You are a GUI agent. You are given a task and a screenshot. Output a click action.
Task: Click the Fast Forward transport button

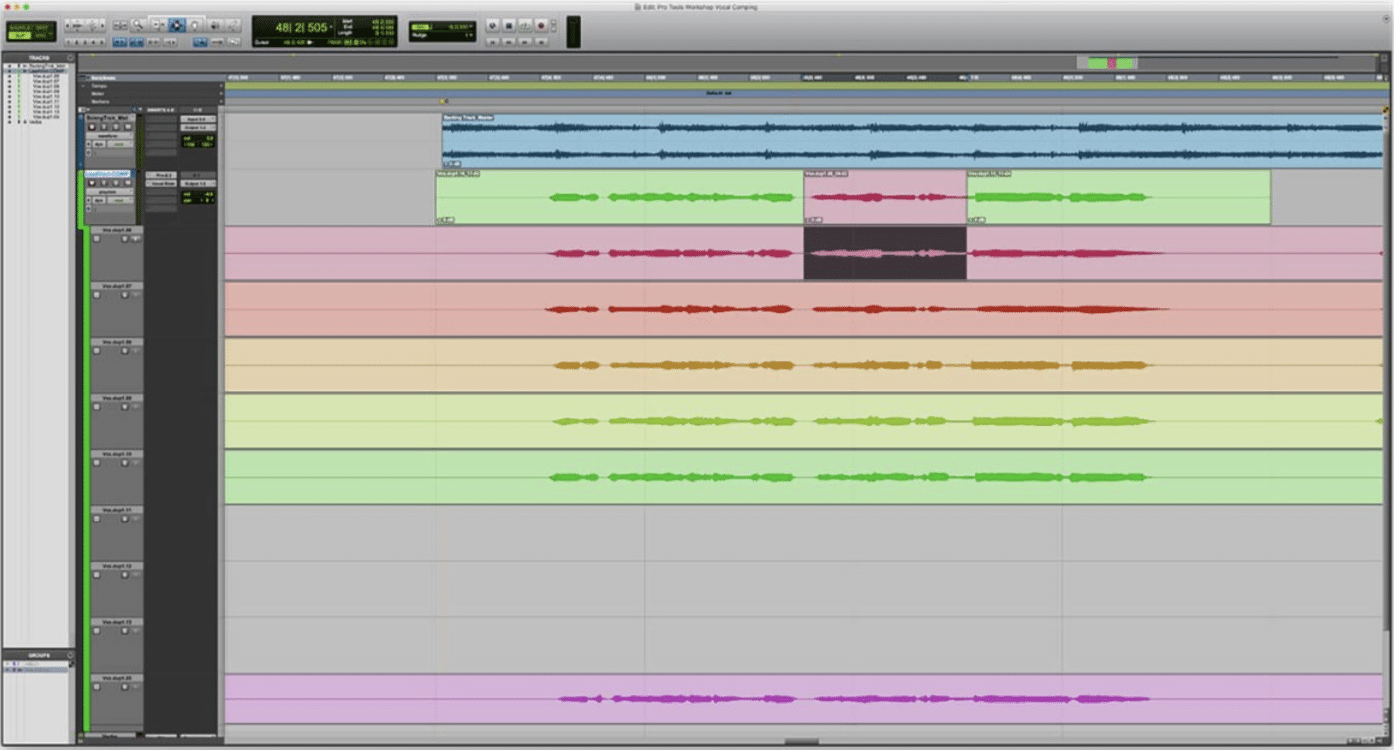(525, 42)
